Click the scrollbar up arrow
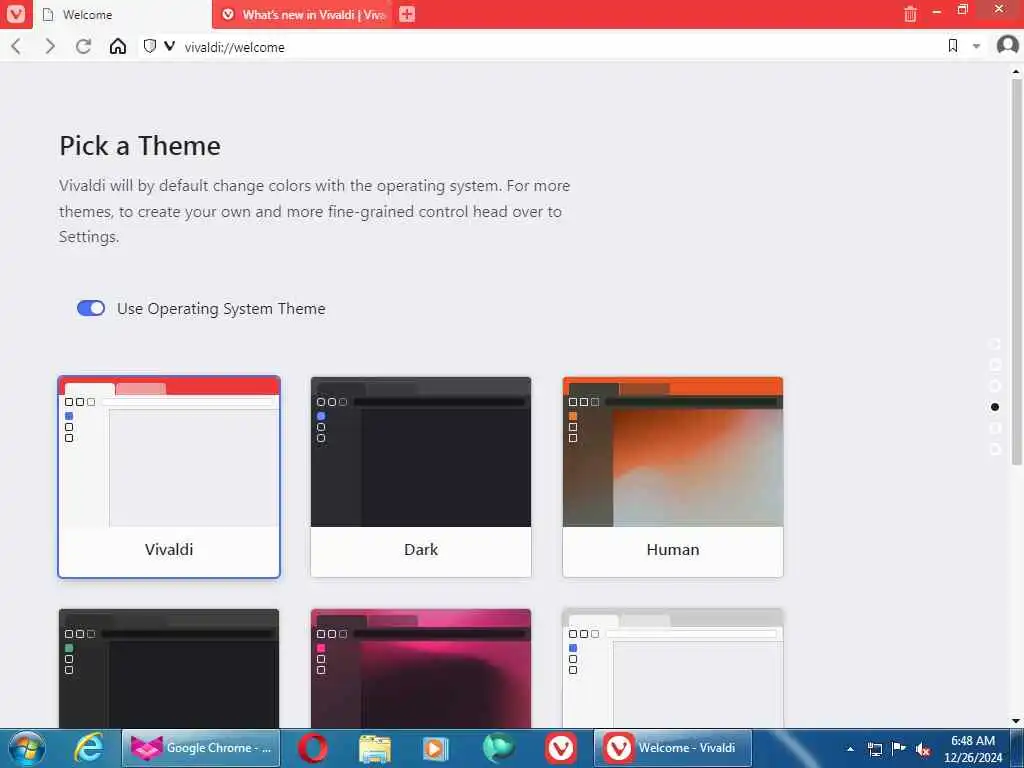The image size is (1024, 768). (x=1016, y=71)
